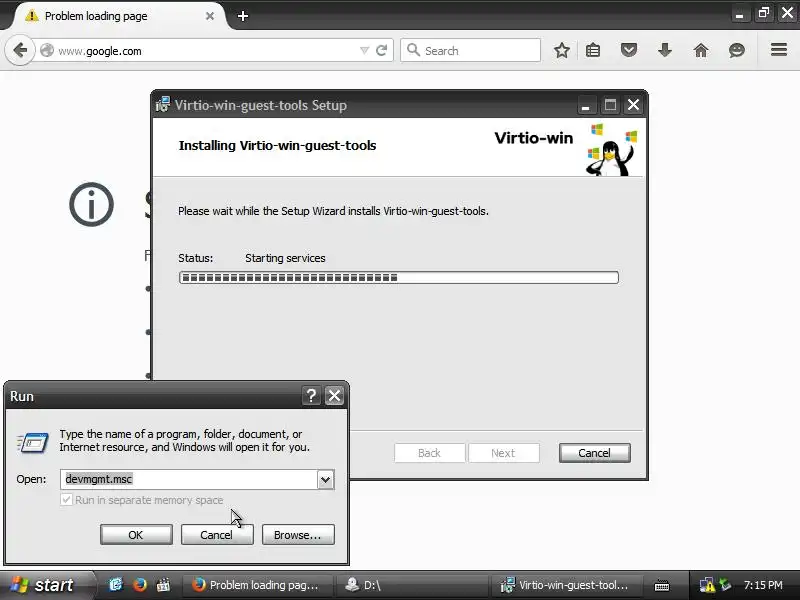
Task: Reload the page in Firefox
Action: tap(381, 51)
